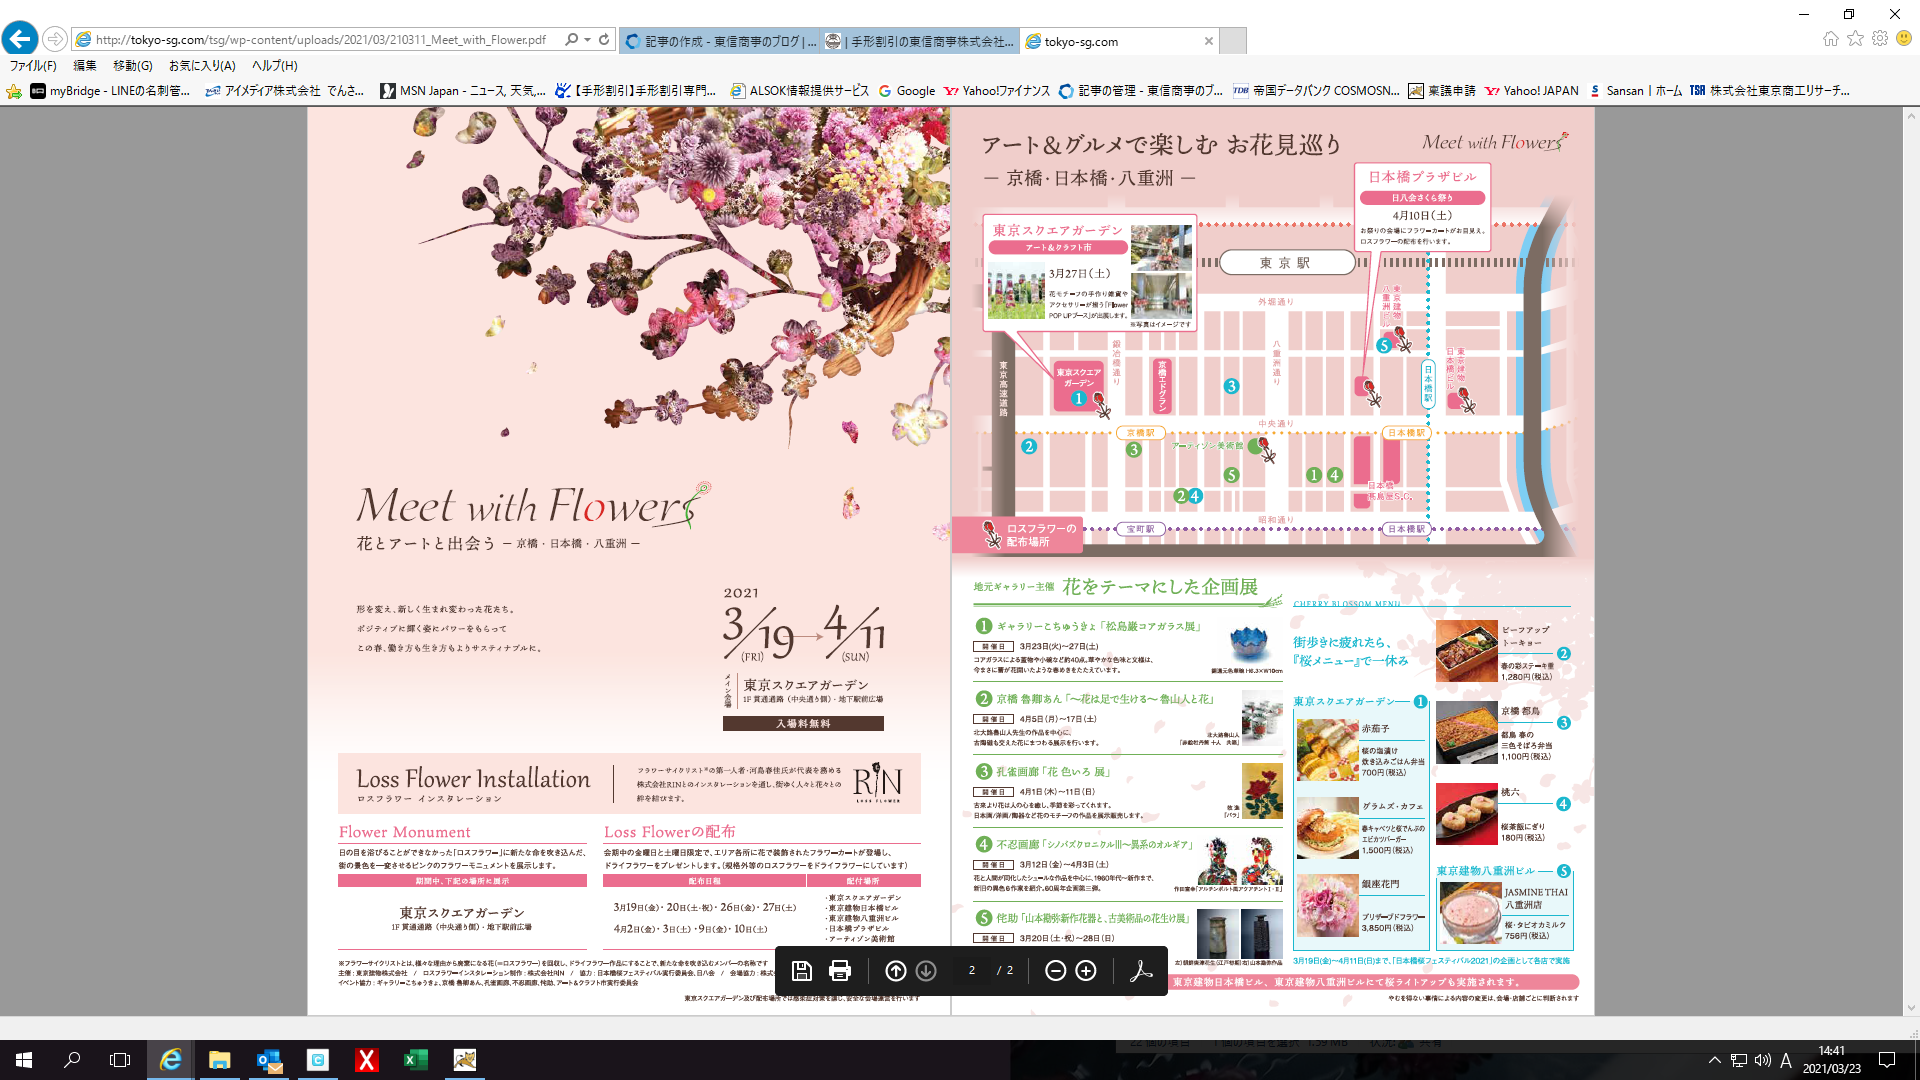Show hidden system tray icons
Image resolution: width=1920 pixels, height=1080 pixels.
[1714, 1060]
